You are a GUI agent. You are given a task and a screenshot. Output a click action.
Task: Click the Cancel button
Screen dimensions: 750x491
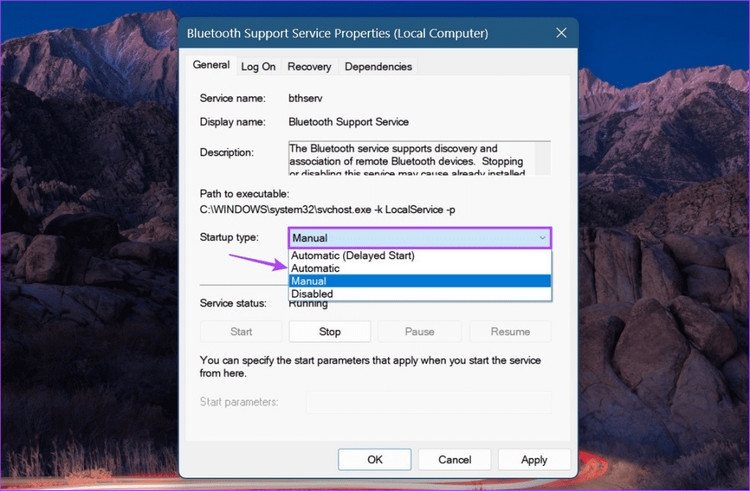(x=454, y=459)
